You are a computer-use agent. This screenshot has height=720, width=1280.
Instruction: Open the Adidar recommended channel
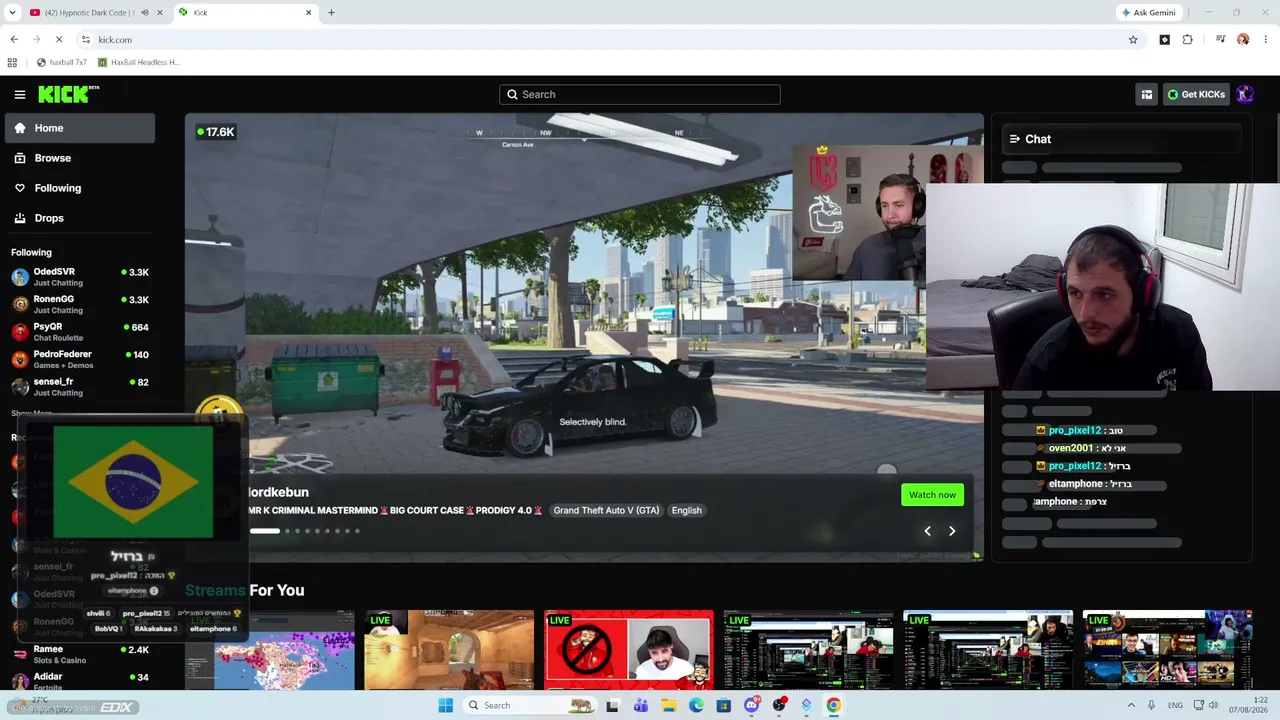coord(80,681)
